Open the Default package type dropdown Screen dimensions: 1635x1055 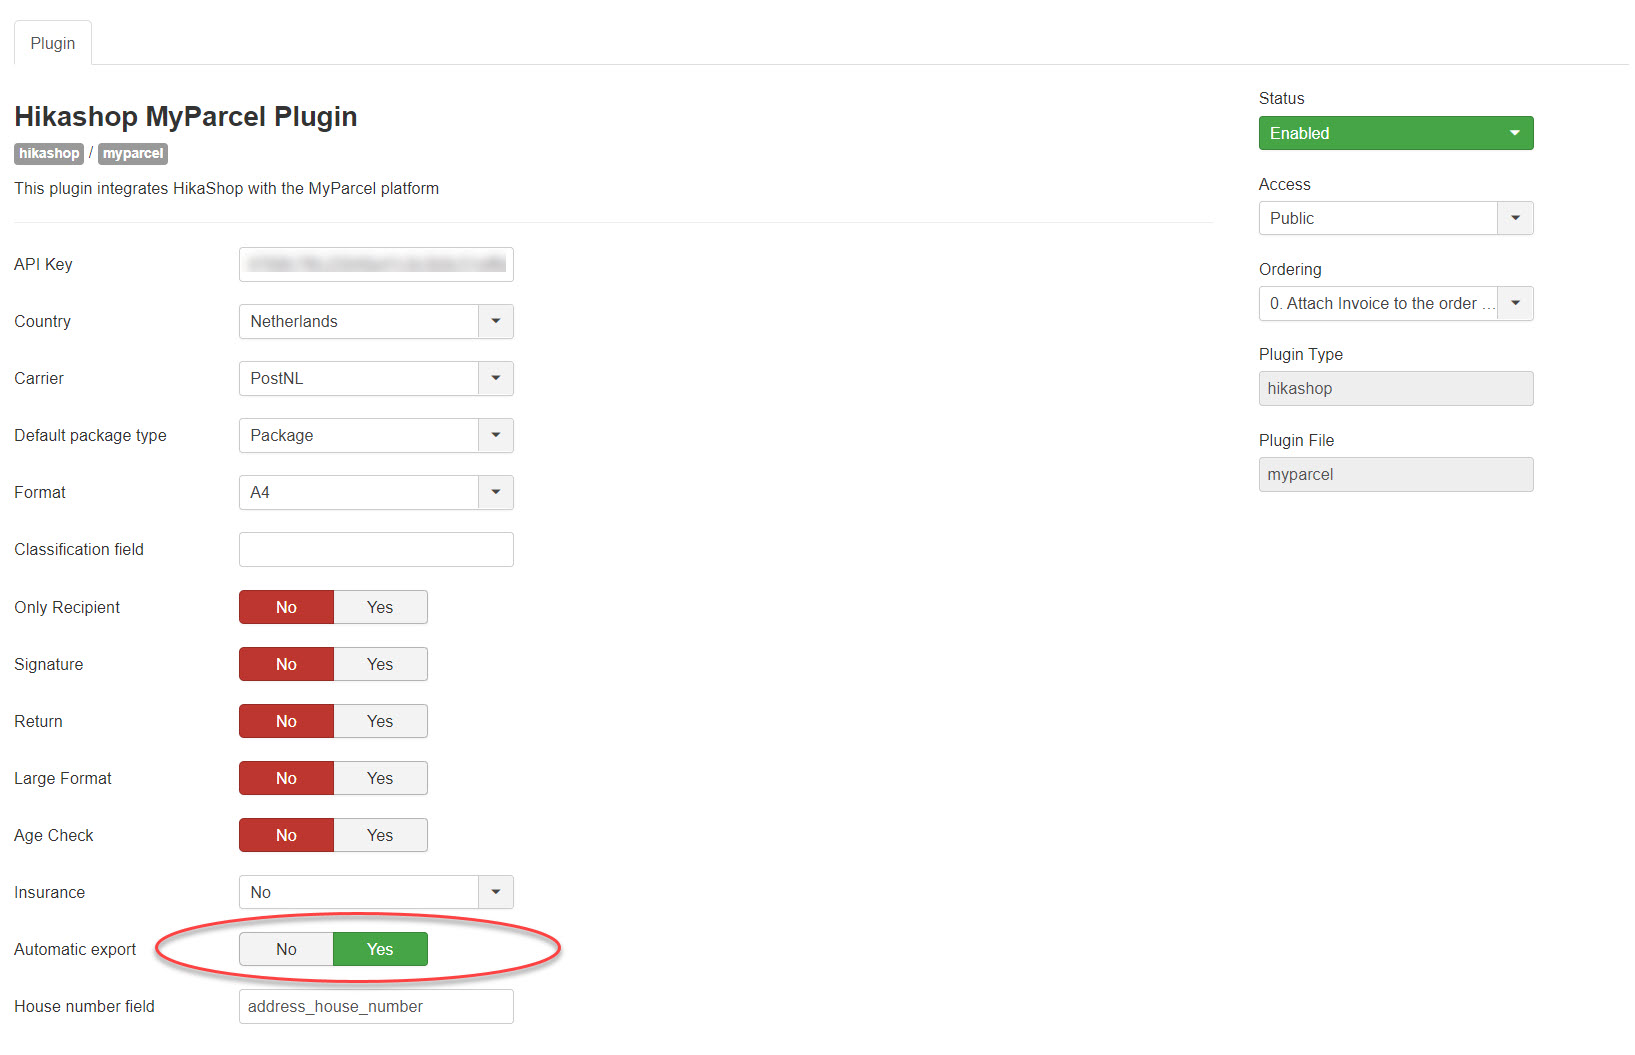click(376, 435)
